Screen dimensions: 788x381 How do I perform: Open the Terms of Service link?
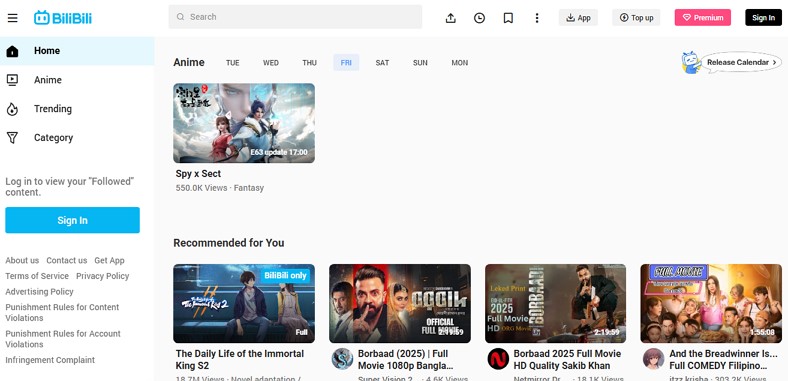tap(37, 276)
